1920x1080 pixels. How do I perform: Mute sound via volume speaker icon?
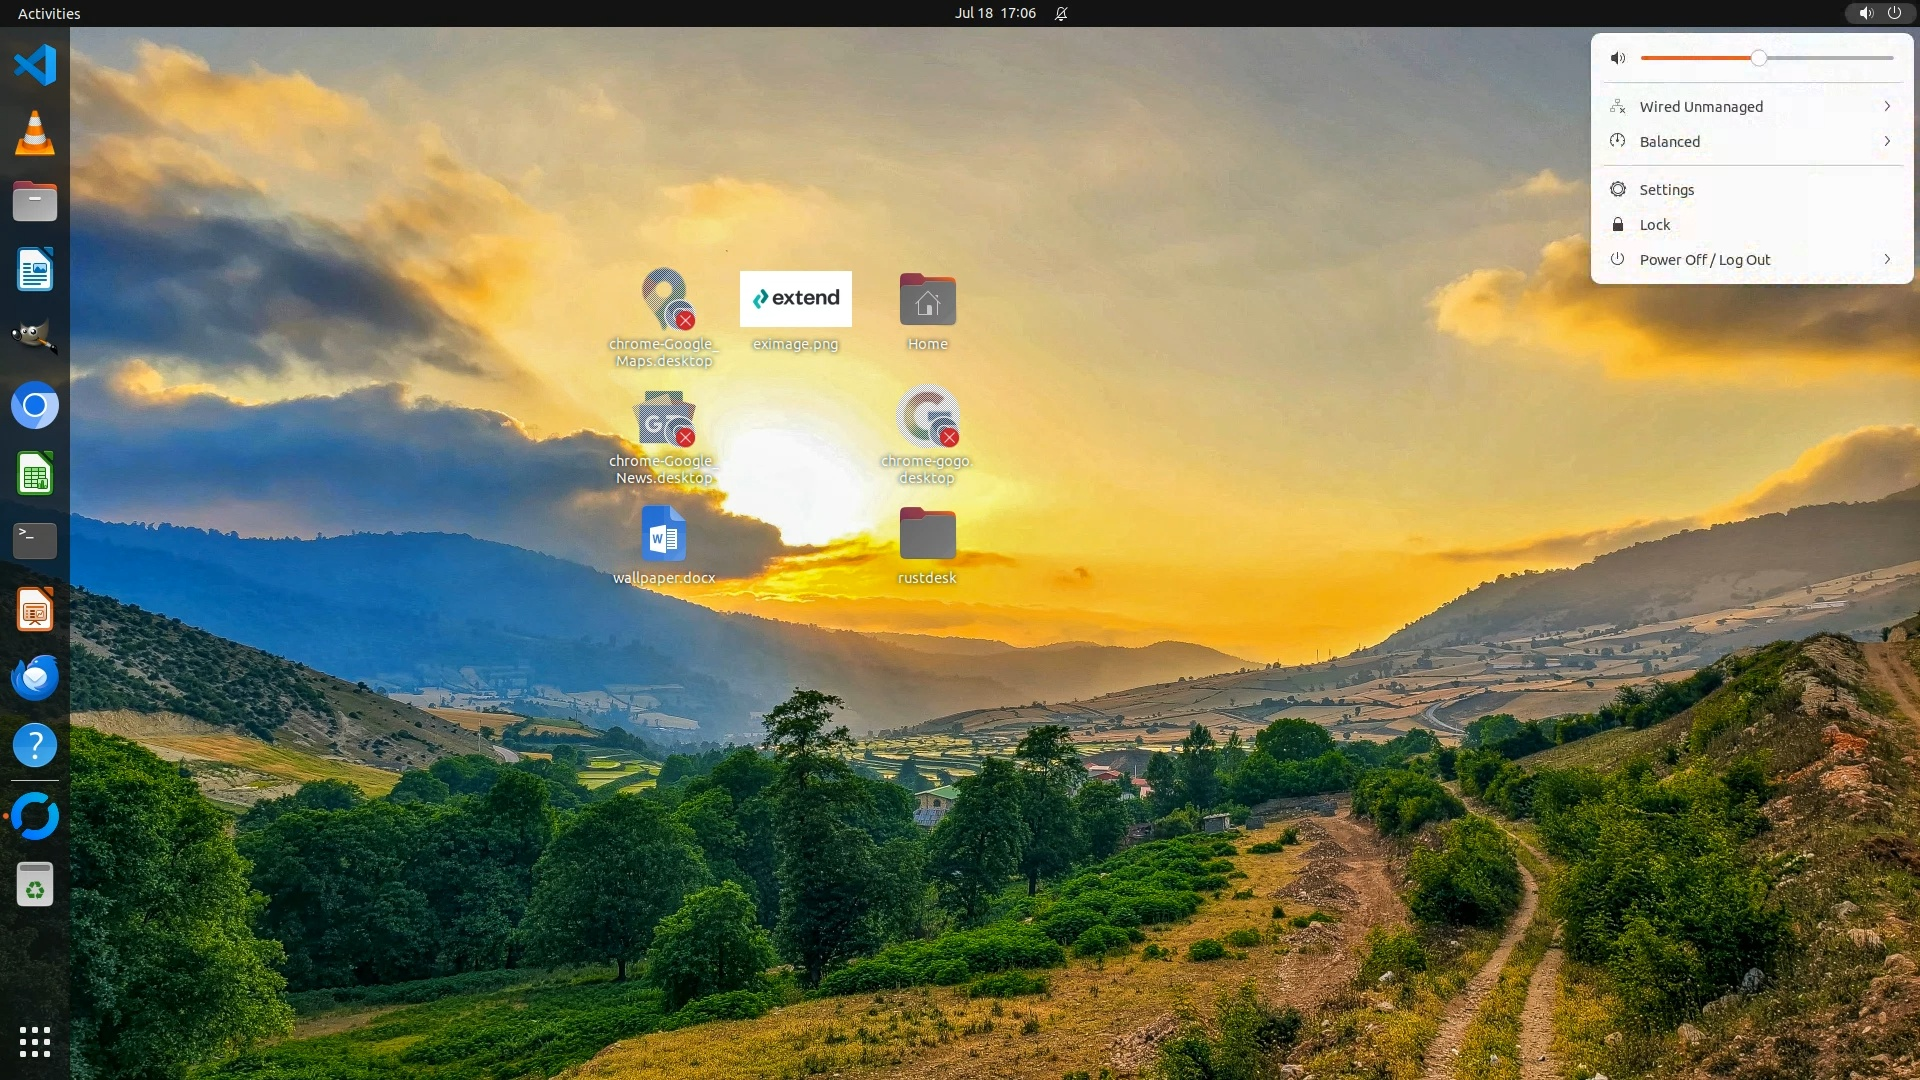[x=1618, y=58]
